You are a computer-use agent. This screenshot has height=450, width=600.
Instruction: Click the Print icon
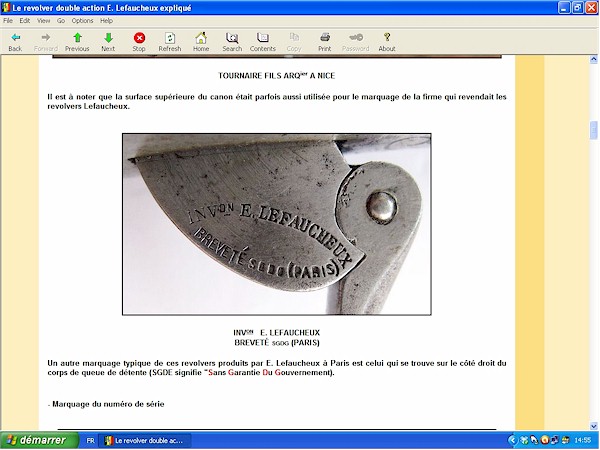point(325,38)
